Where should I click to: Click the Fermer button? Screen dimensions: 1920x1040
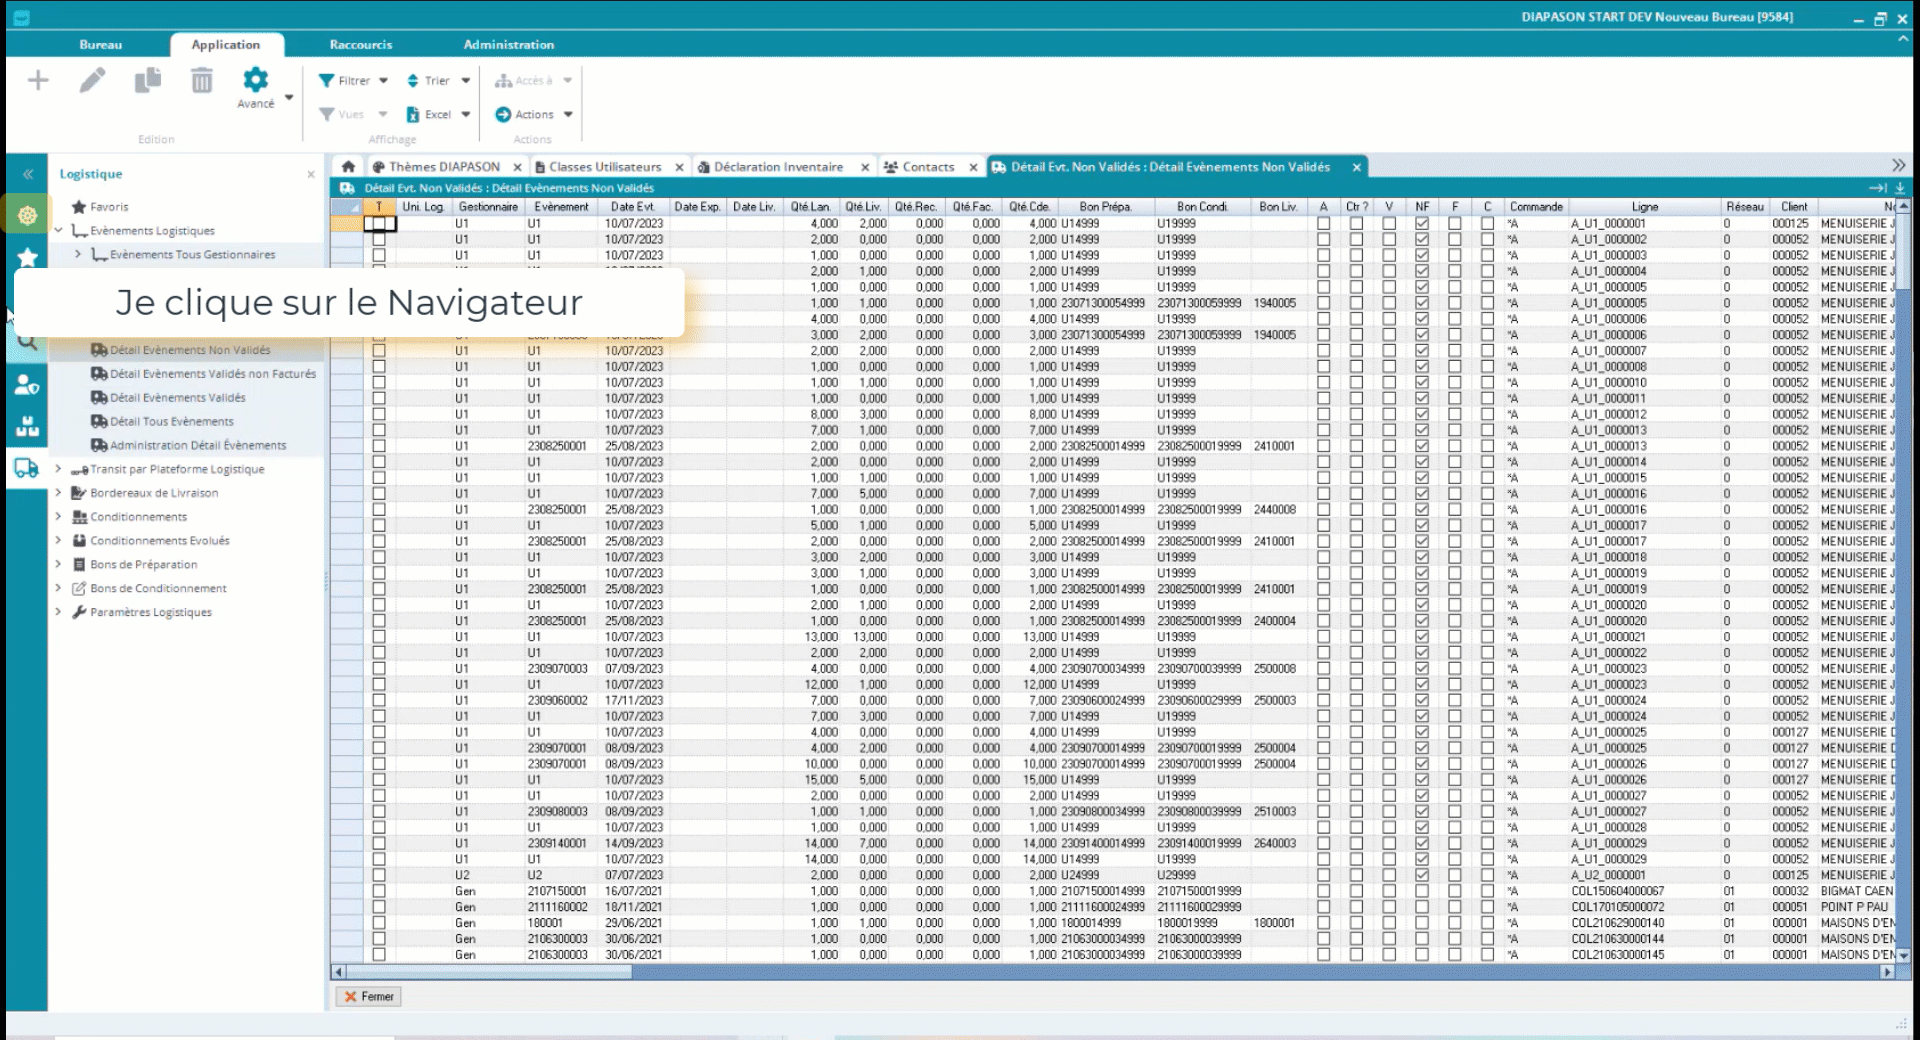tap(370, 996)
